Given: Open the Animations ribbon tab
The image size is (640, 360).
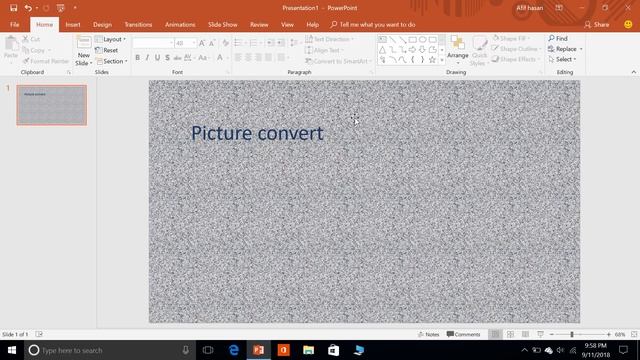Looking at the screenshot, I should [180, 24].
